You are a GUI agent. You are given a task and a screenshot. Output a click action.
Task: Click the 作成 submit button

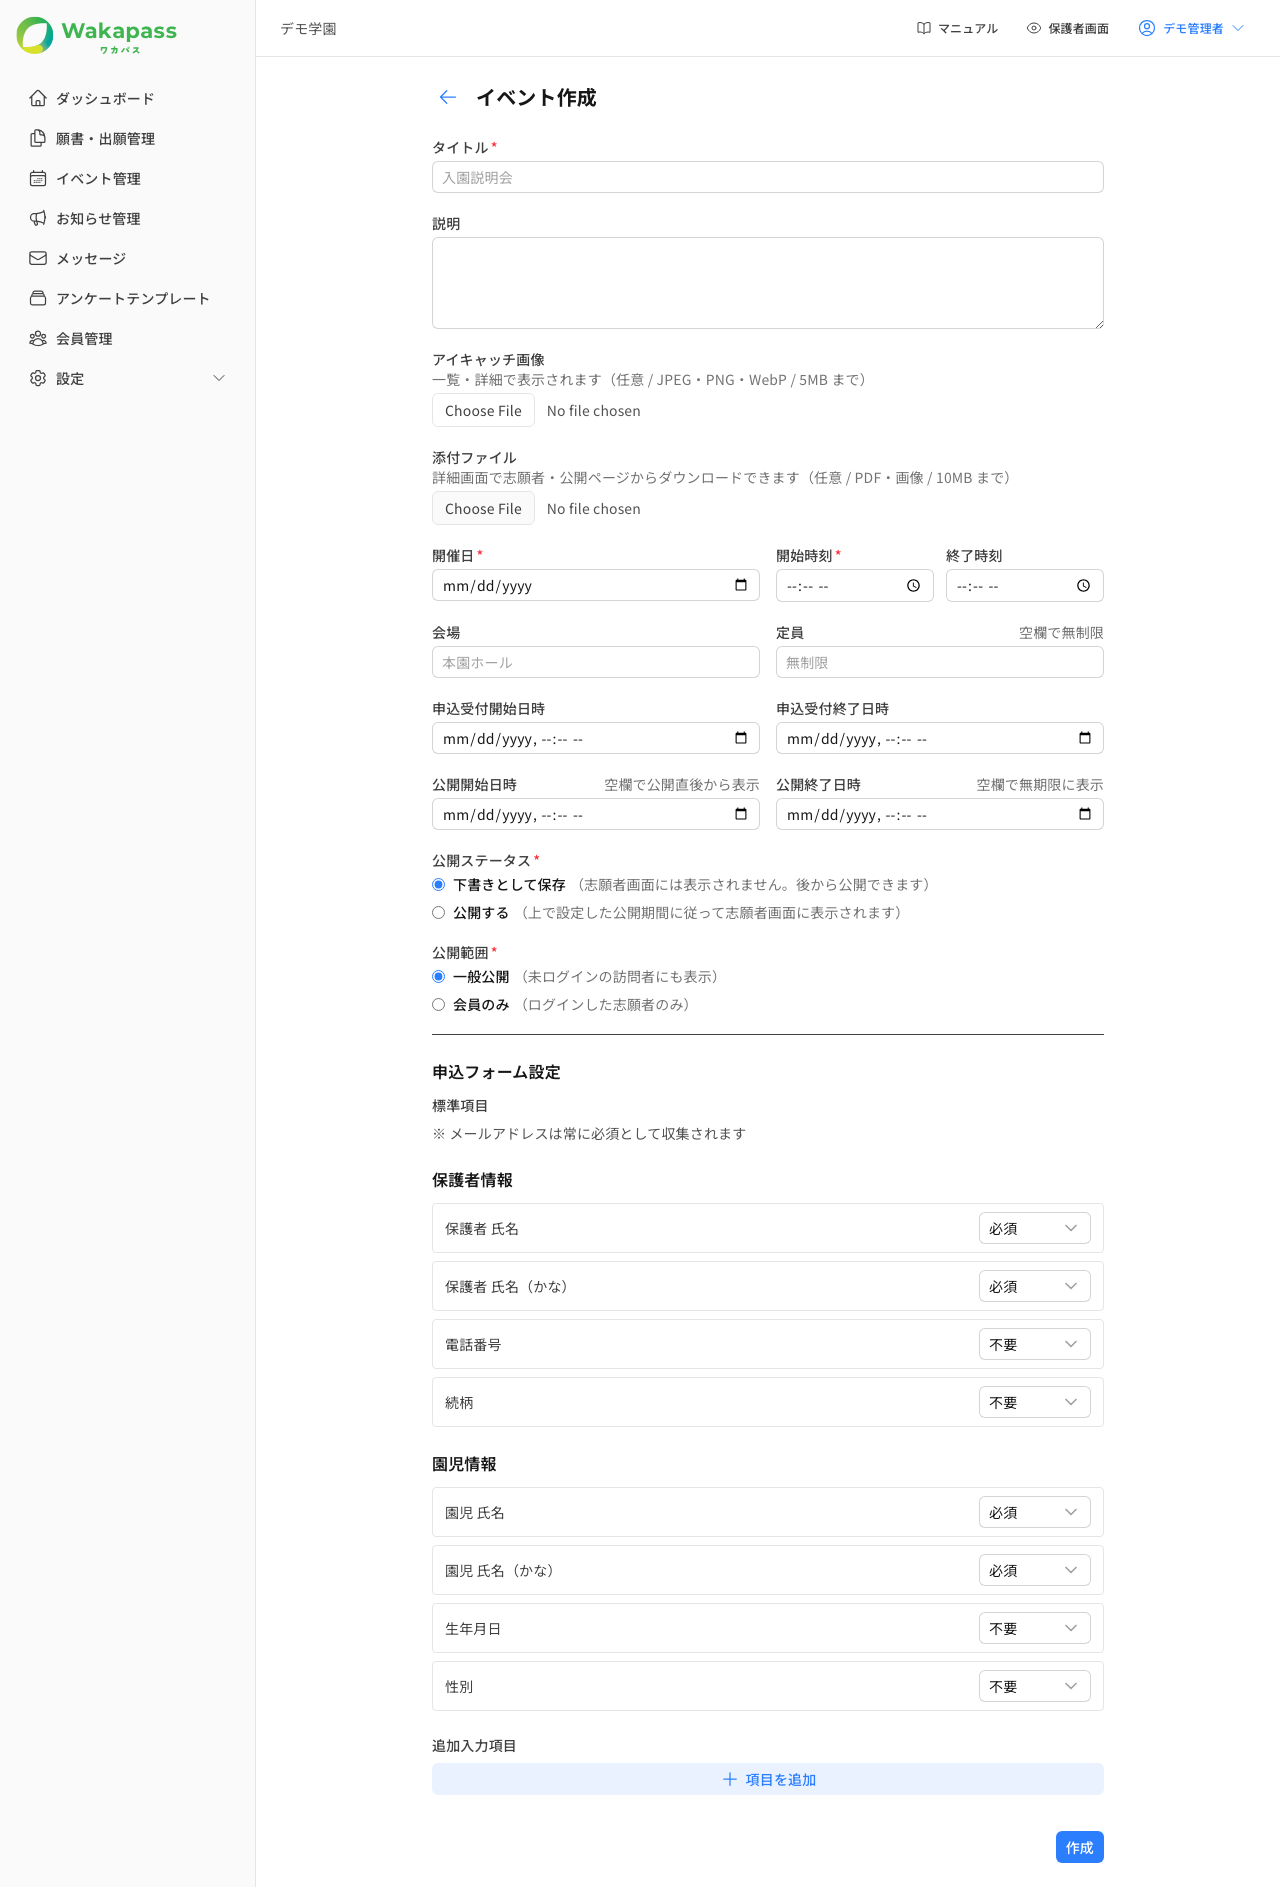pos(1079,1847)
